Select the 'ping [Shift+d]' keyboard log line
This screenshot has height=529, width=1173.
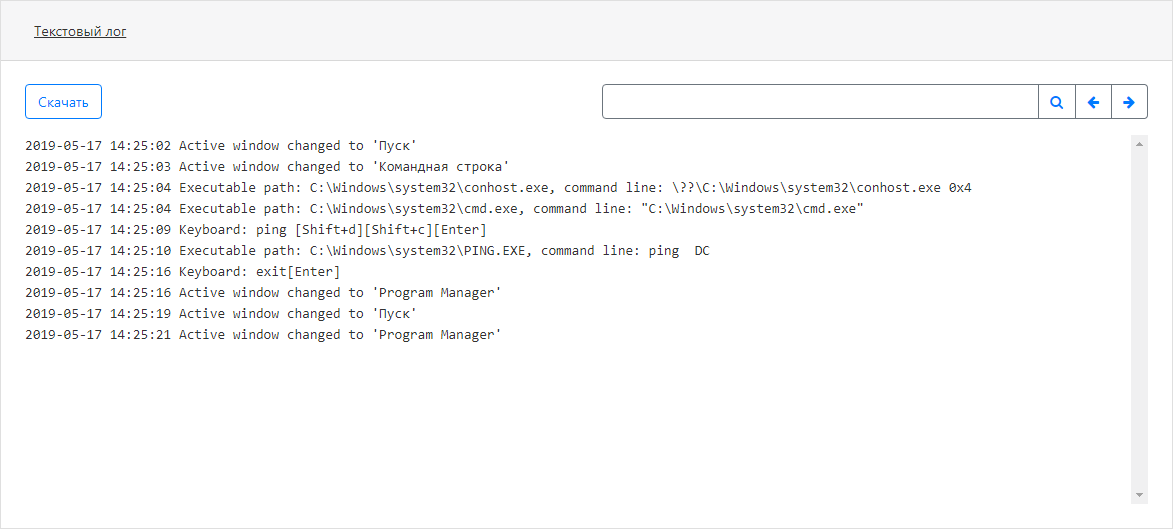point(256,230)
